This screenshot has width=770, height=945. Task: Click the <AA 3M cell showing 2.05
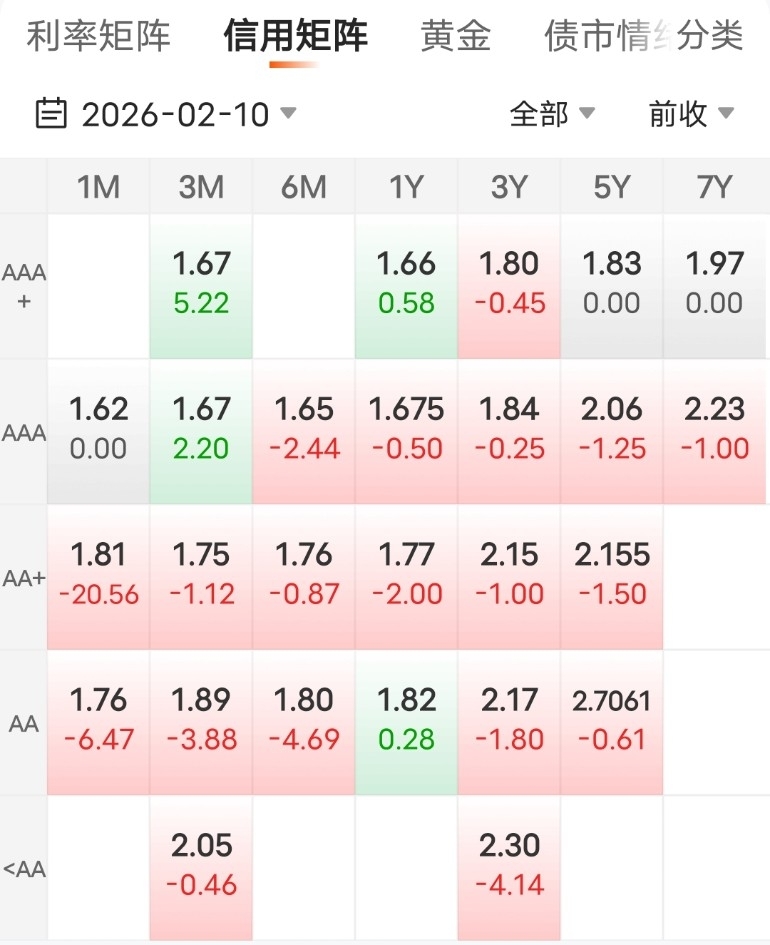click(201, 865)
